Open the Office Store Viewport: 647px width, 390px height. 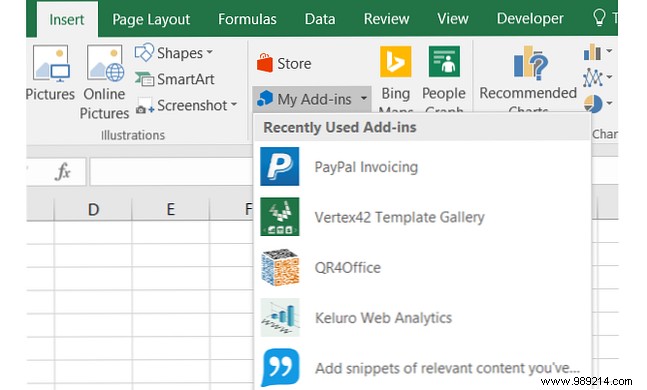coord(284,64)
